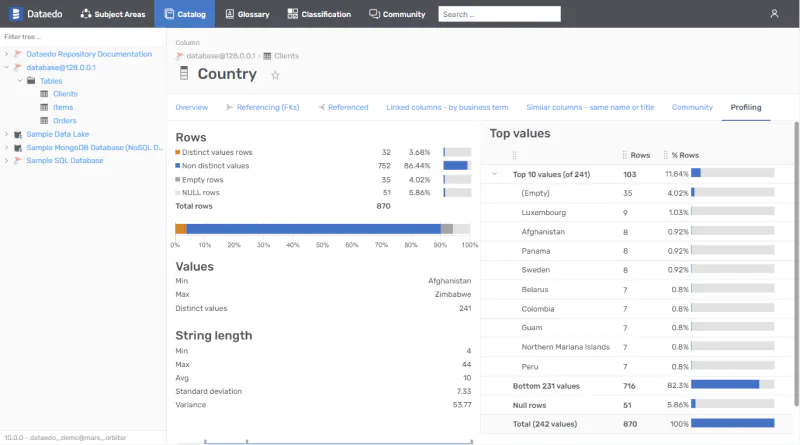
Task: Click the Glossary book icon
Action: [x=230, y=14]
